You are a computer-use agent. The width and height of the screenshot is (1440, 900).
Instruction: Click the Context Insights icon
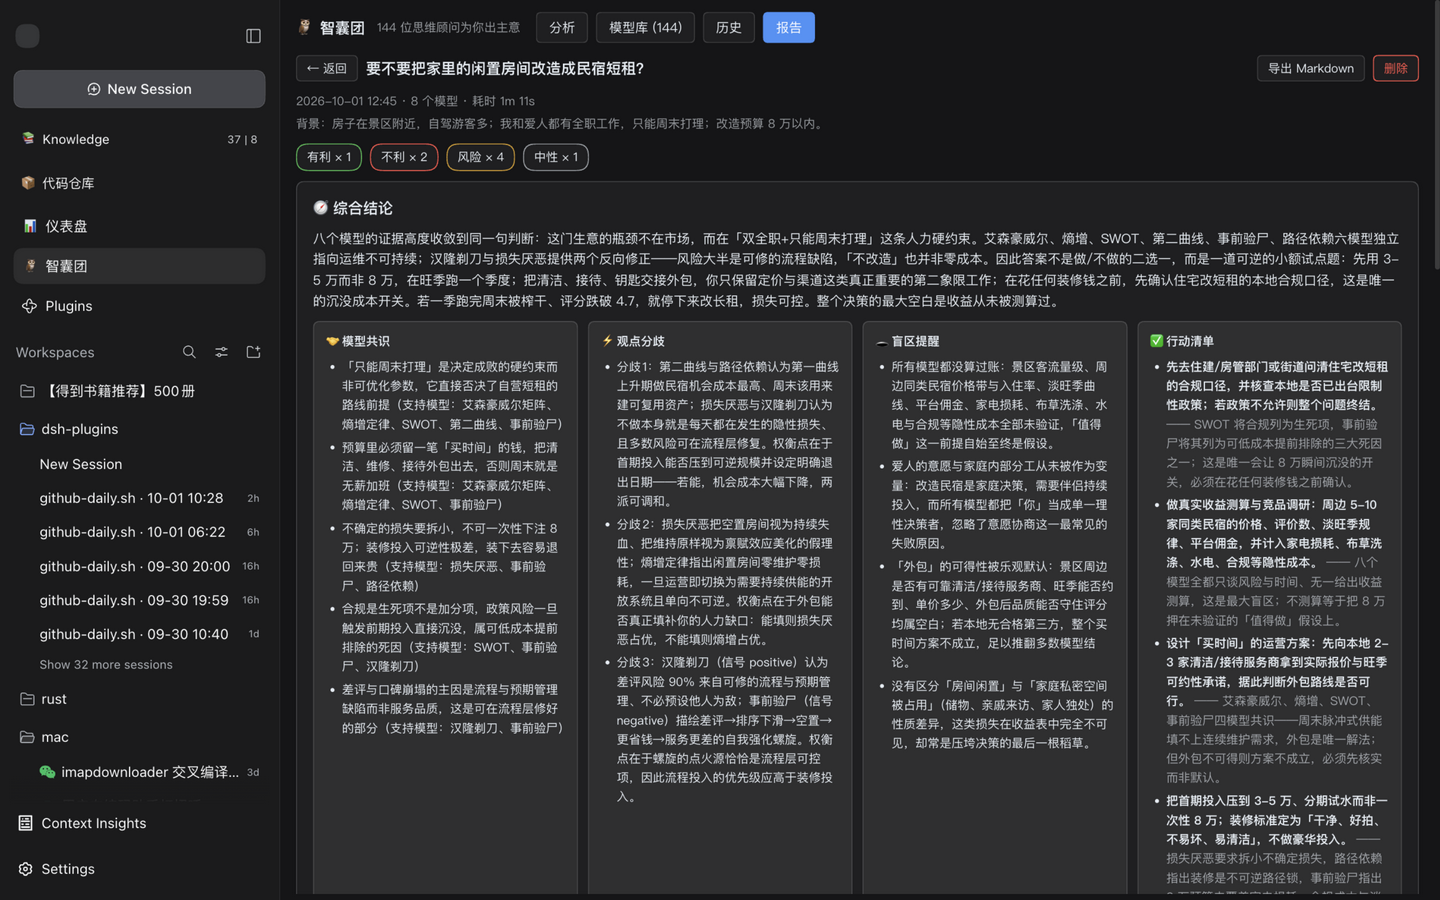(x=25, y=823)
